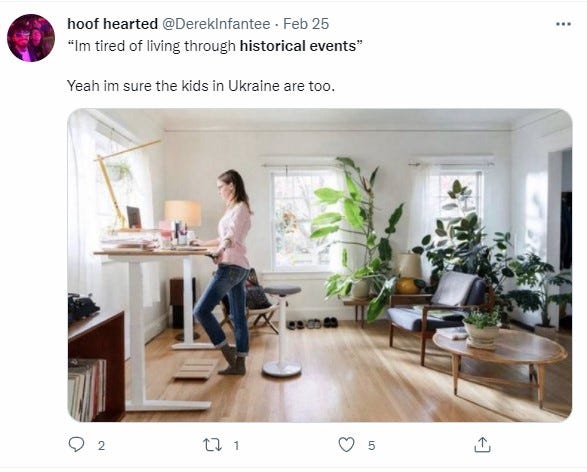Open the attached standing desk photo
Viewport: 587px width, 472px height.
click(x=320, y=265)
